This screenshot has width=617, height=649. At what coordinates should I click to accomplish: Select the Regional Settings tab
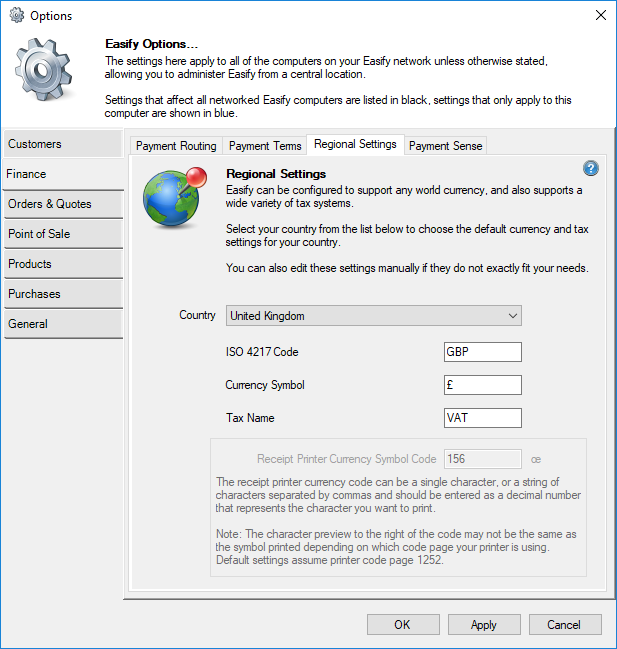[355, 145]
